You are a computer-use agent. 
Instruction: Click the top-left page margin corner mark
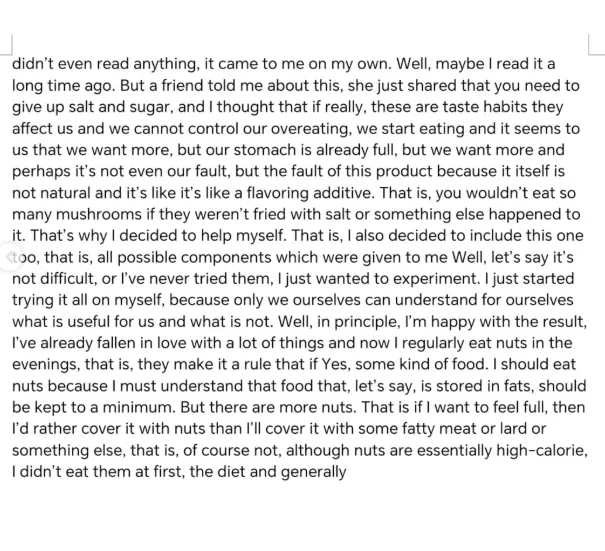tap(8, 43)
